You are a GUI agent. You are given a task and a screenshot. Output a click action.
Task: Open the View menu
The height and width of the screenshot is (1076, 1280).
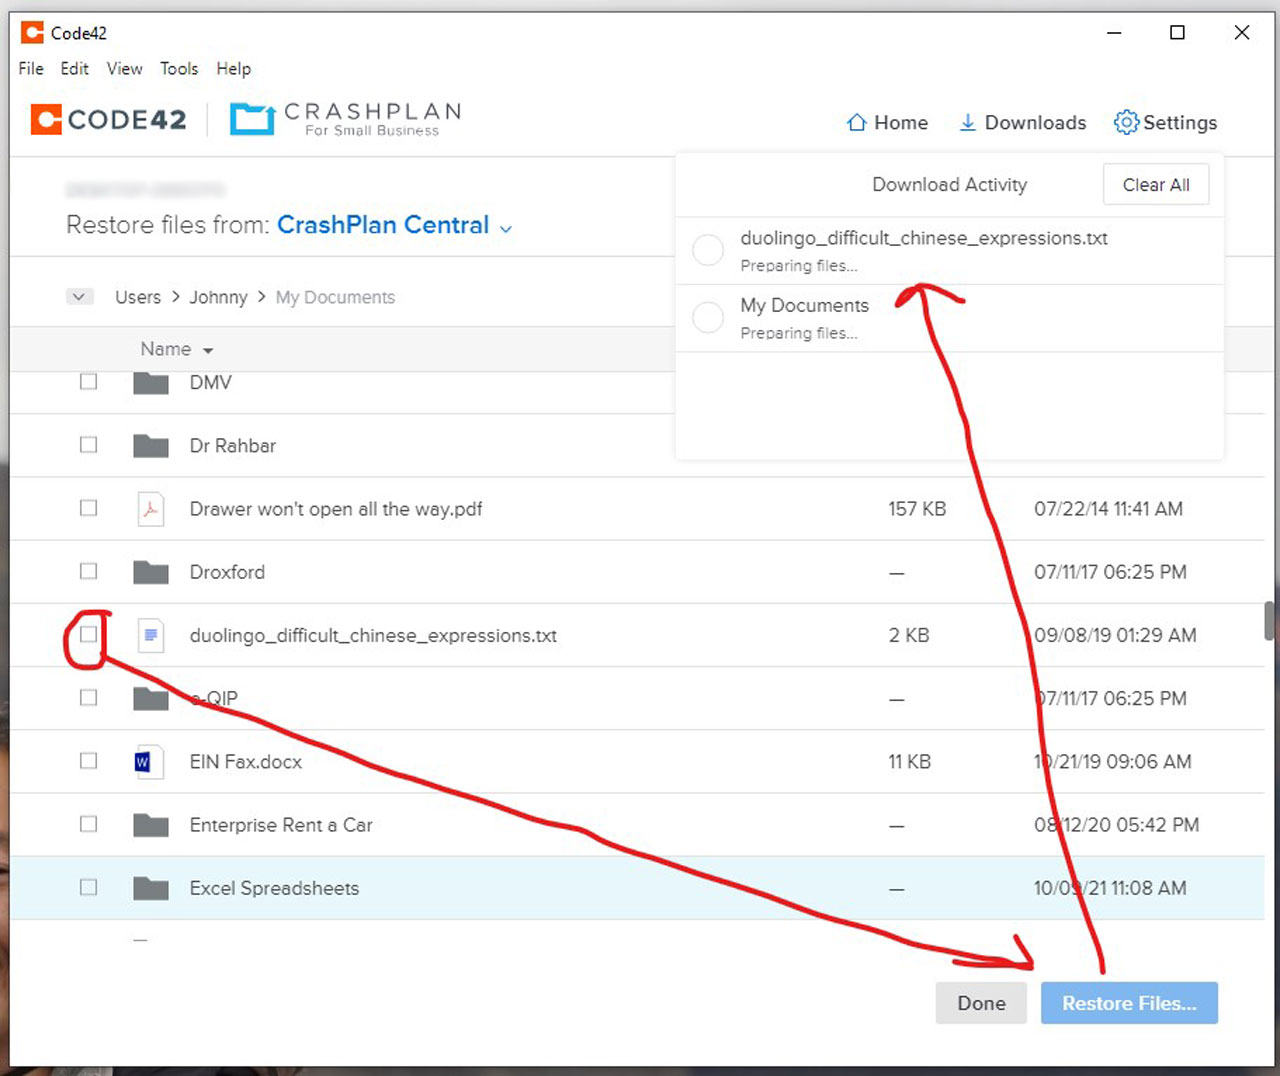click(124, 69)
